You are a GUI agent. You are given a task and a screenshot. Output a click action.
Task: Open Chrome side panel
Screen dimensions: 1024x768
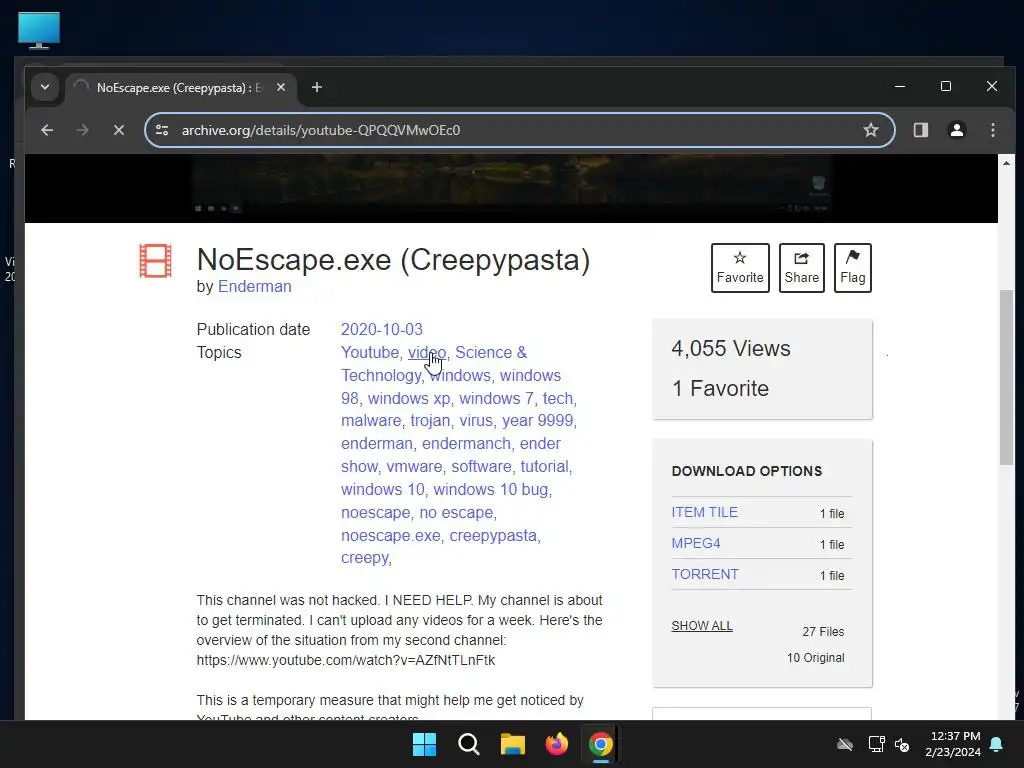click(921, 130)
